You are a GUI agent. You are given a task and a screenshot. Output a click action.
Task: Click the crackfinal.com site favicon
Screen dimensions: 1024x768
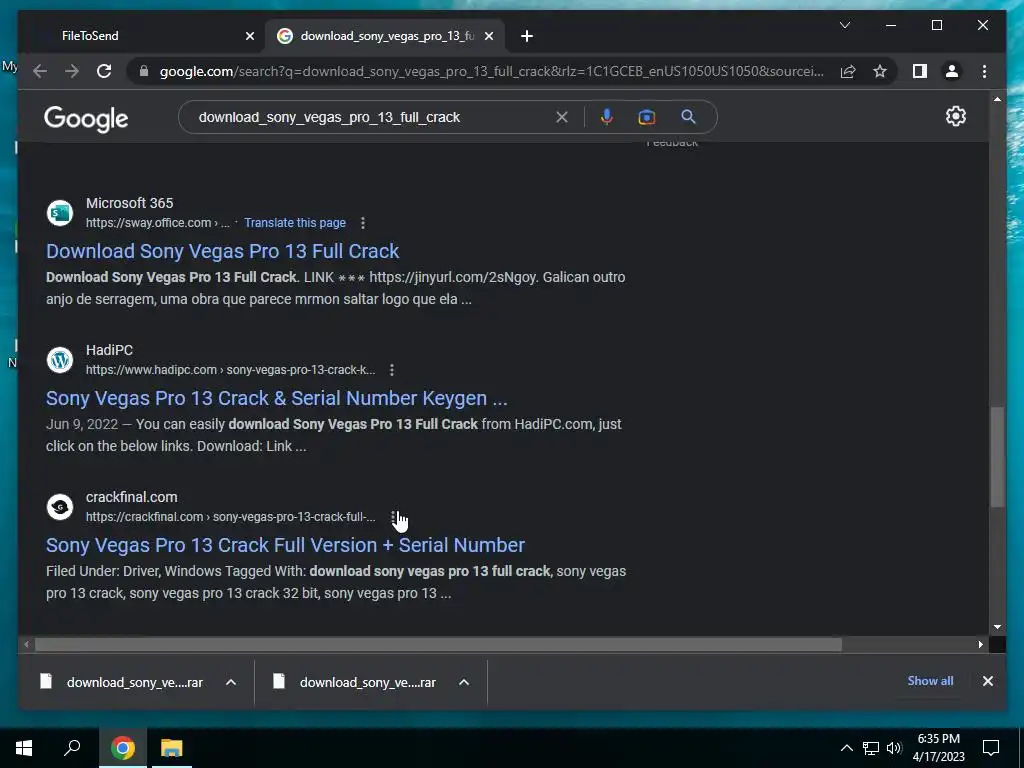click(x=59, y=507)
